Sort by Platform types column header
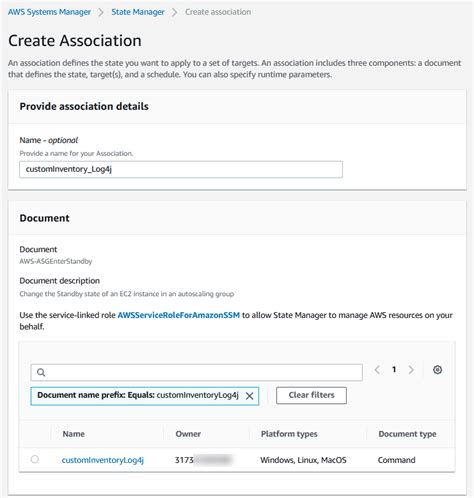 [289, 434]
